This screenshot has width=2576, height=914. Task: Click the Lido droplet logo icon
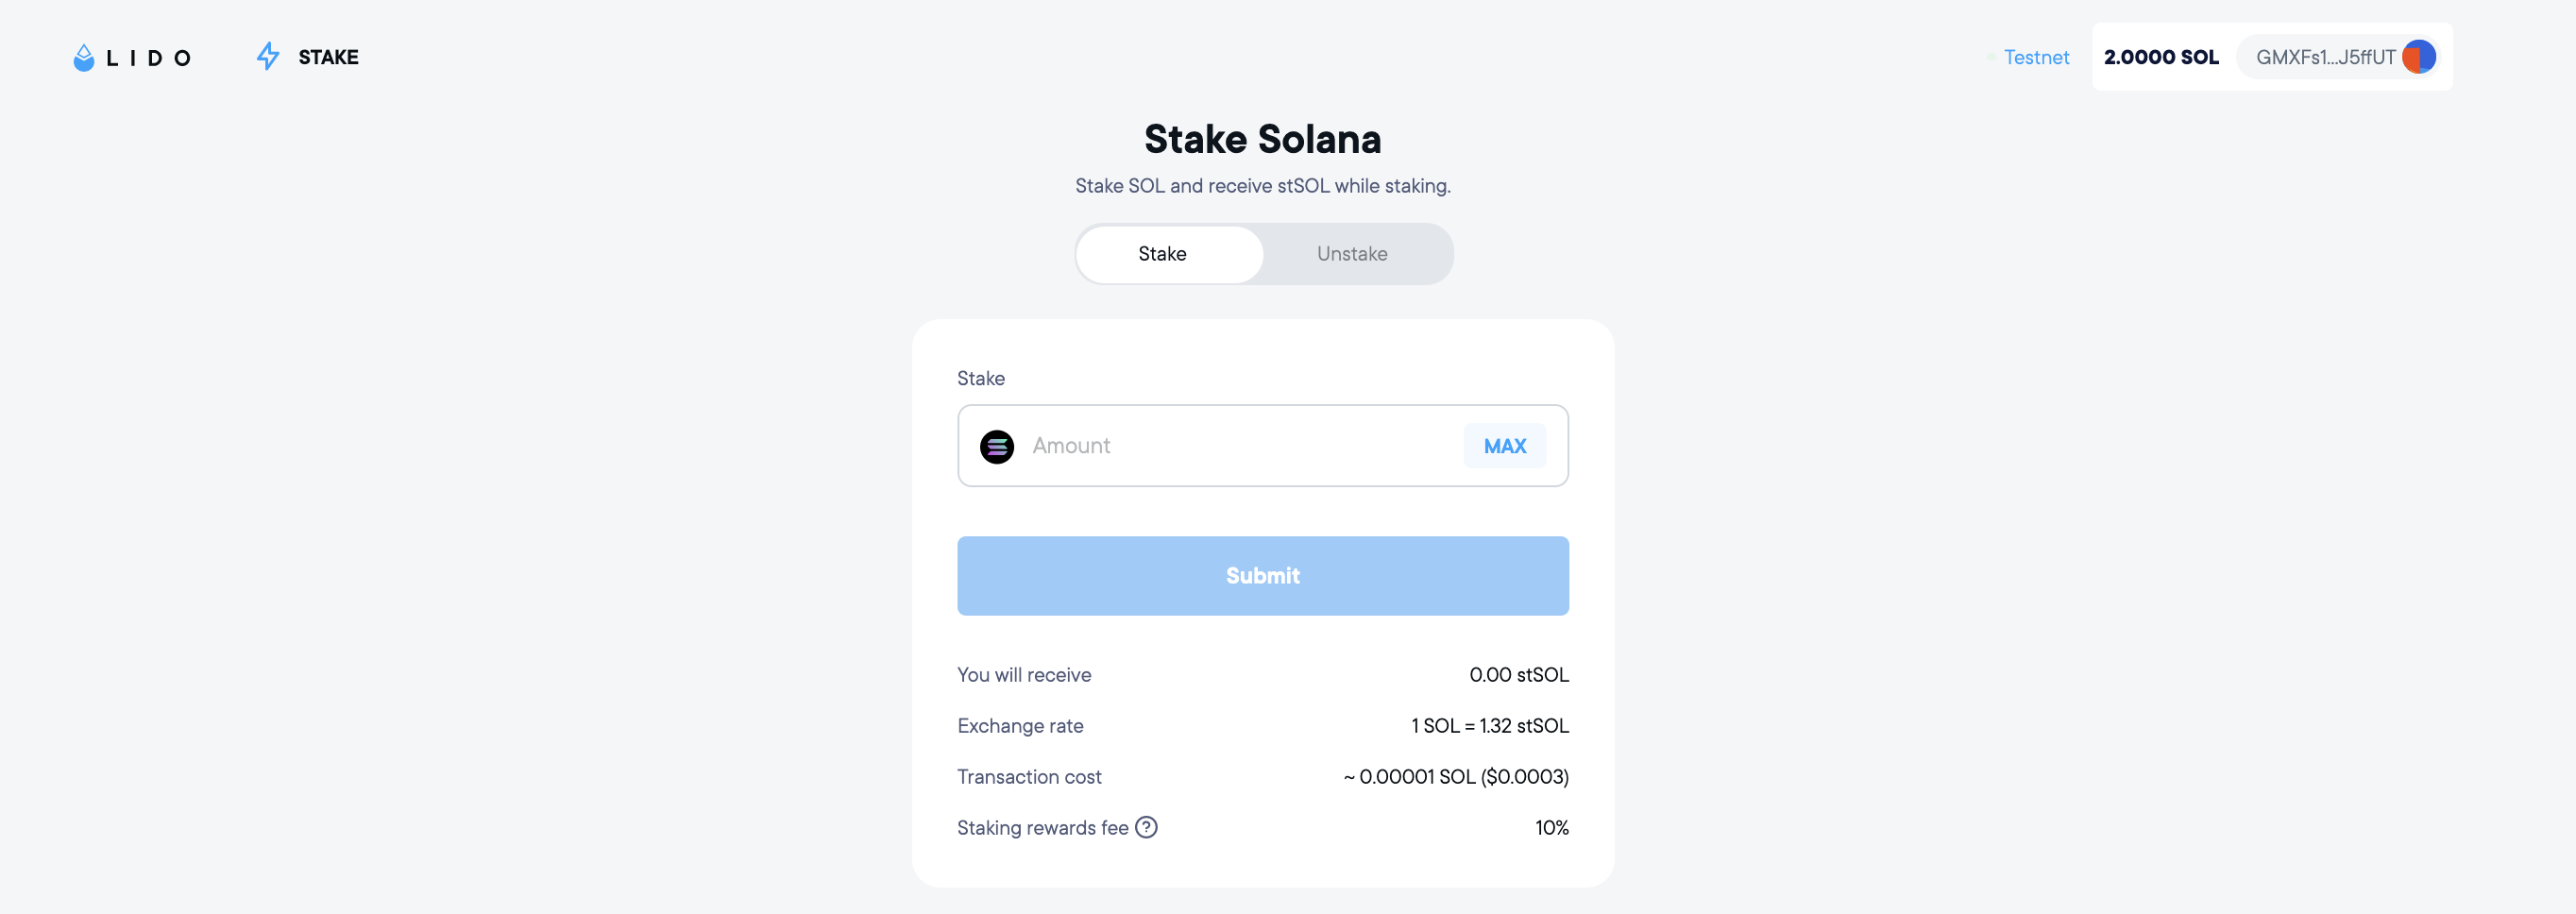(84, 58)
